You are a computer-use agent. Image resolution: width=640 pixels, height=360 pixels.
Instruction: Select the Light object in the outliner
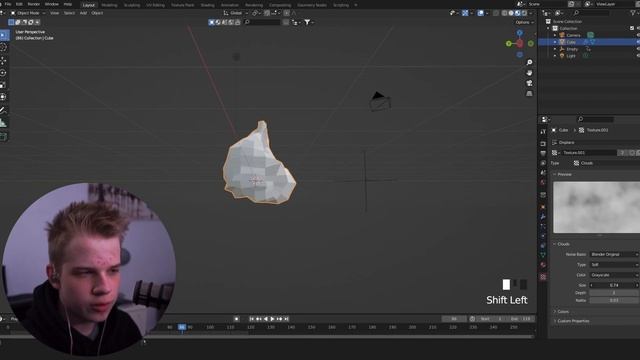[571, 56]
